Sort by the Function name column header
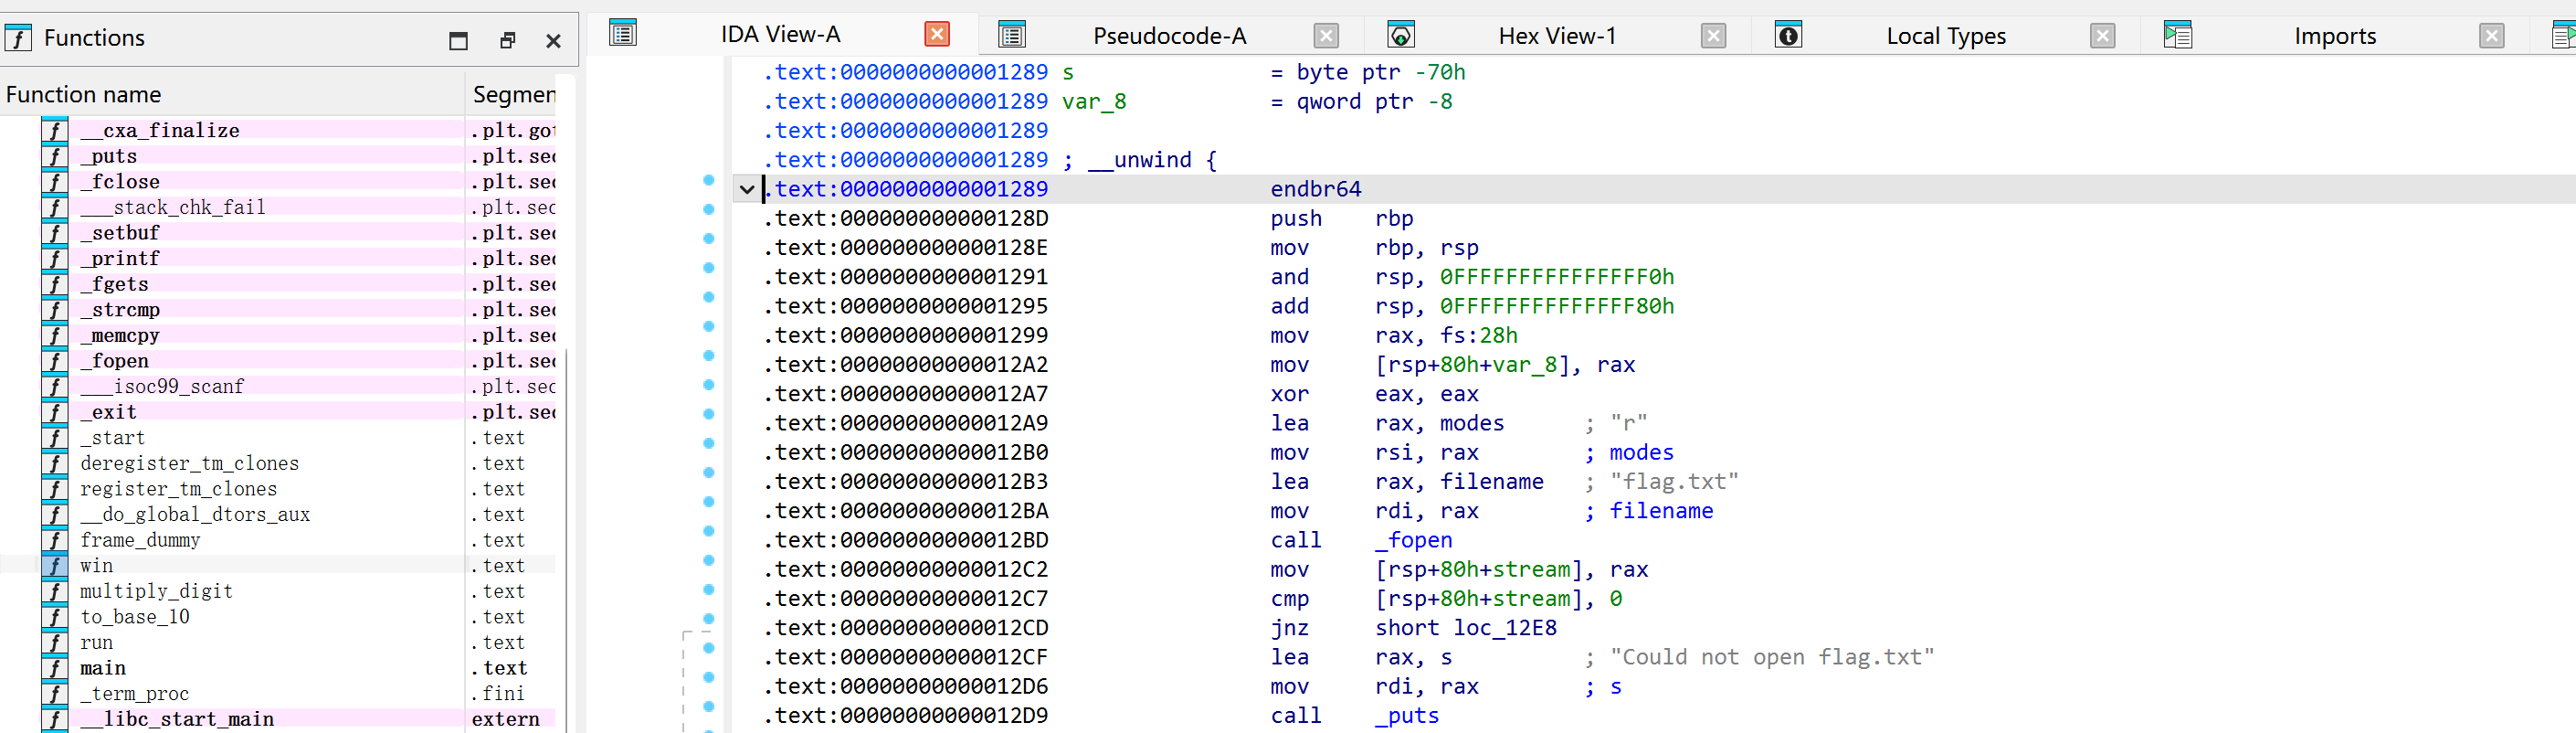Viewport: 2576px width, 733px height. click(x=232, y=95)
